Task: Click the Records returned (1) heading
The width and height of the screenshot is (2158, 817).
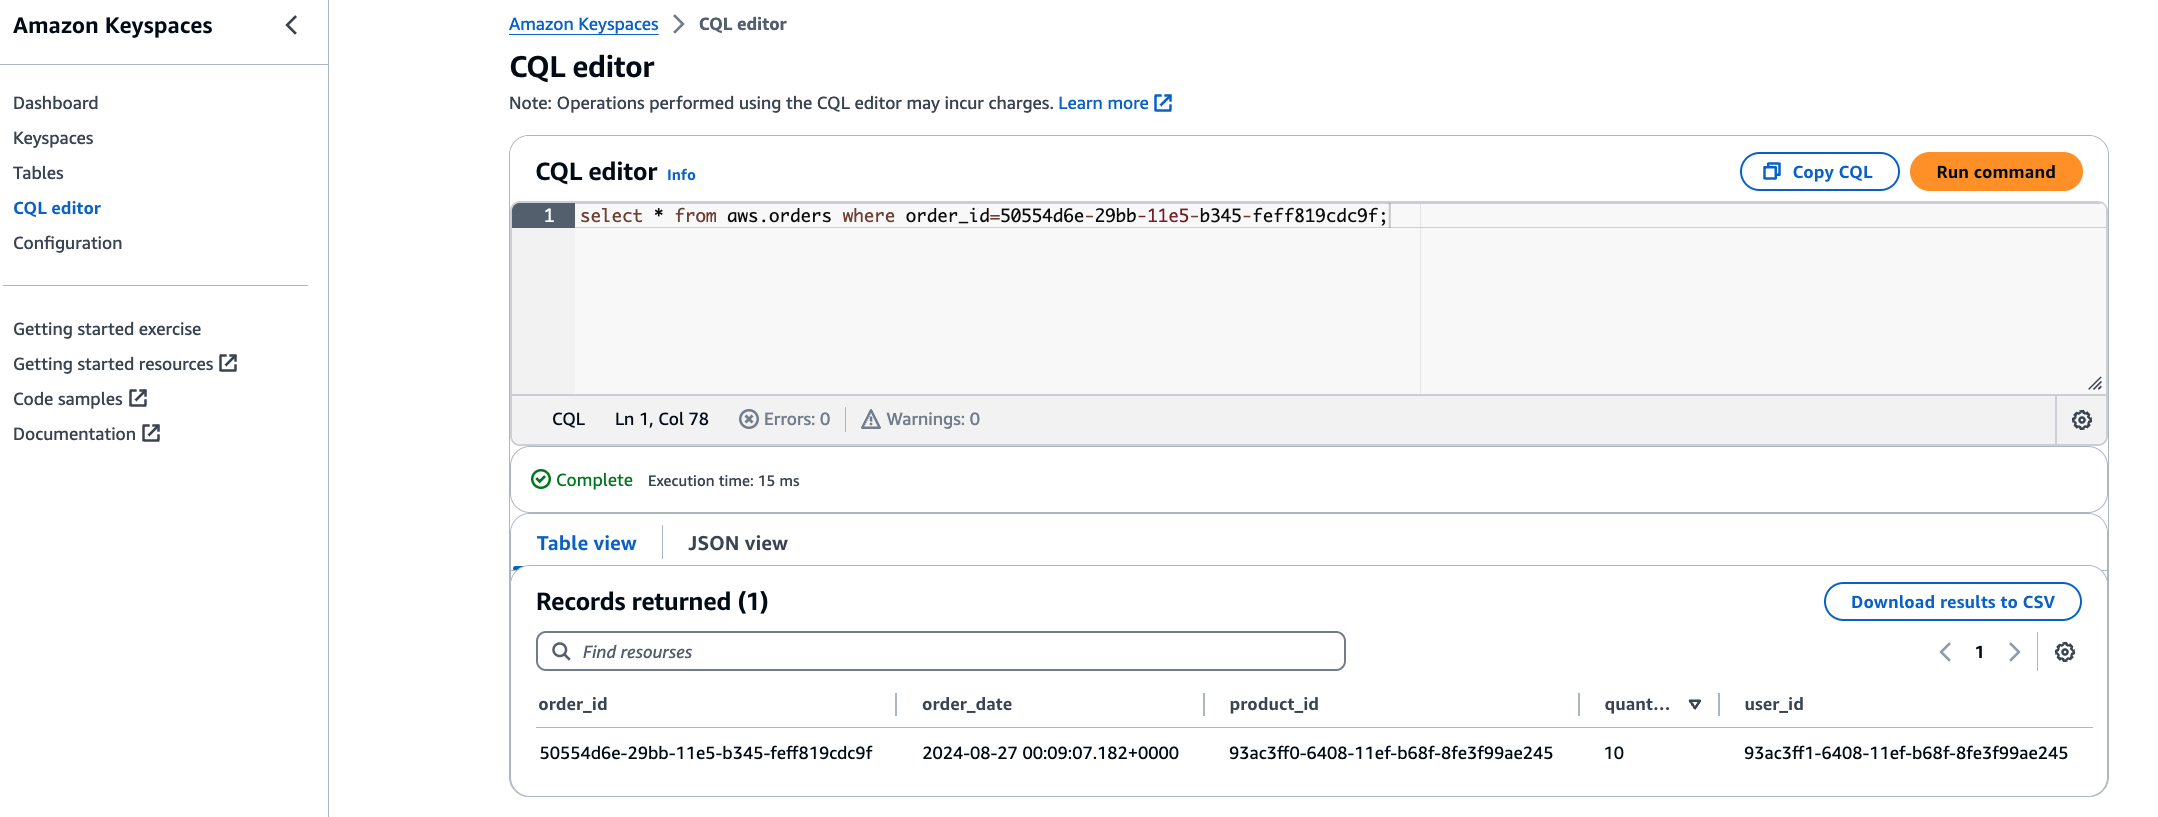Action: tap(652, 602)
